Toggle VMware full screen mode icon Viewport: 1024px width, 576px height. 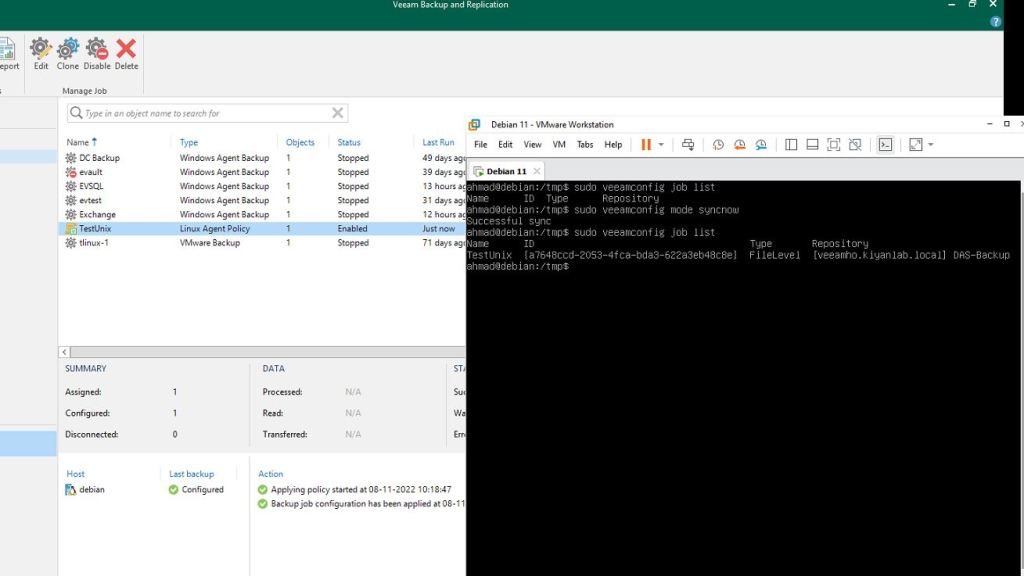pyautogui.click(x=833, y=145)
